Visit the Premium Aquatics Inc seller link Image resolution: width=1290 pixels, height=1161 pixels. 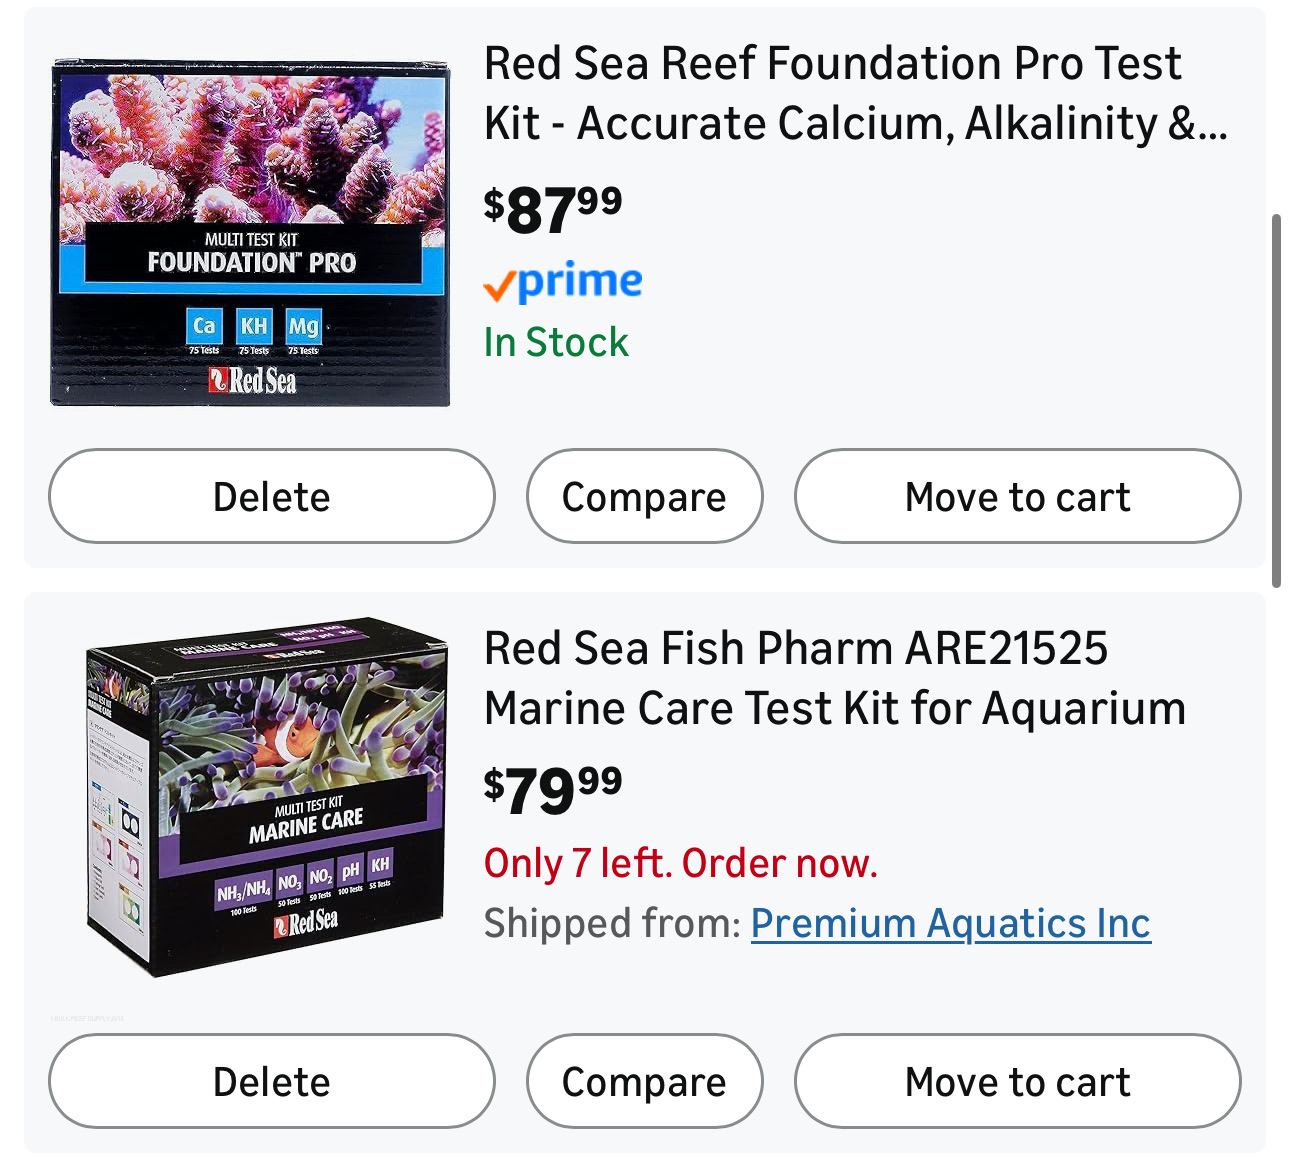(x=950, y=923)
